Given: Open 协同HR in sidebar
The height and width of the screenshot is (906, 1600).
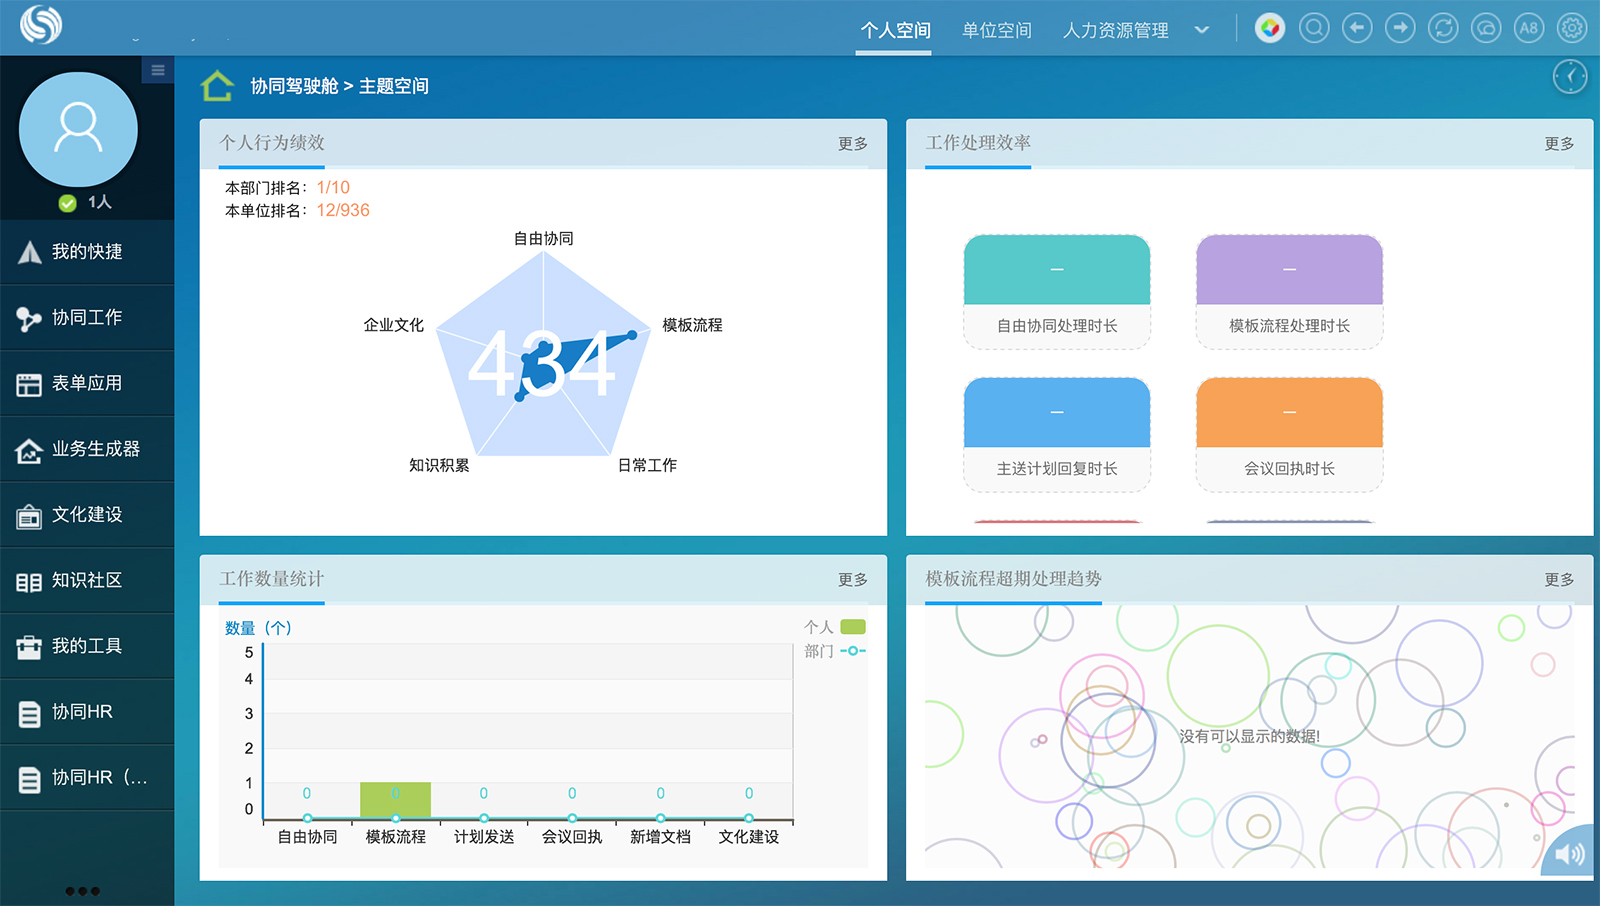Looking at the screenshot, I should 87,712.
